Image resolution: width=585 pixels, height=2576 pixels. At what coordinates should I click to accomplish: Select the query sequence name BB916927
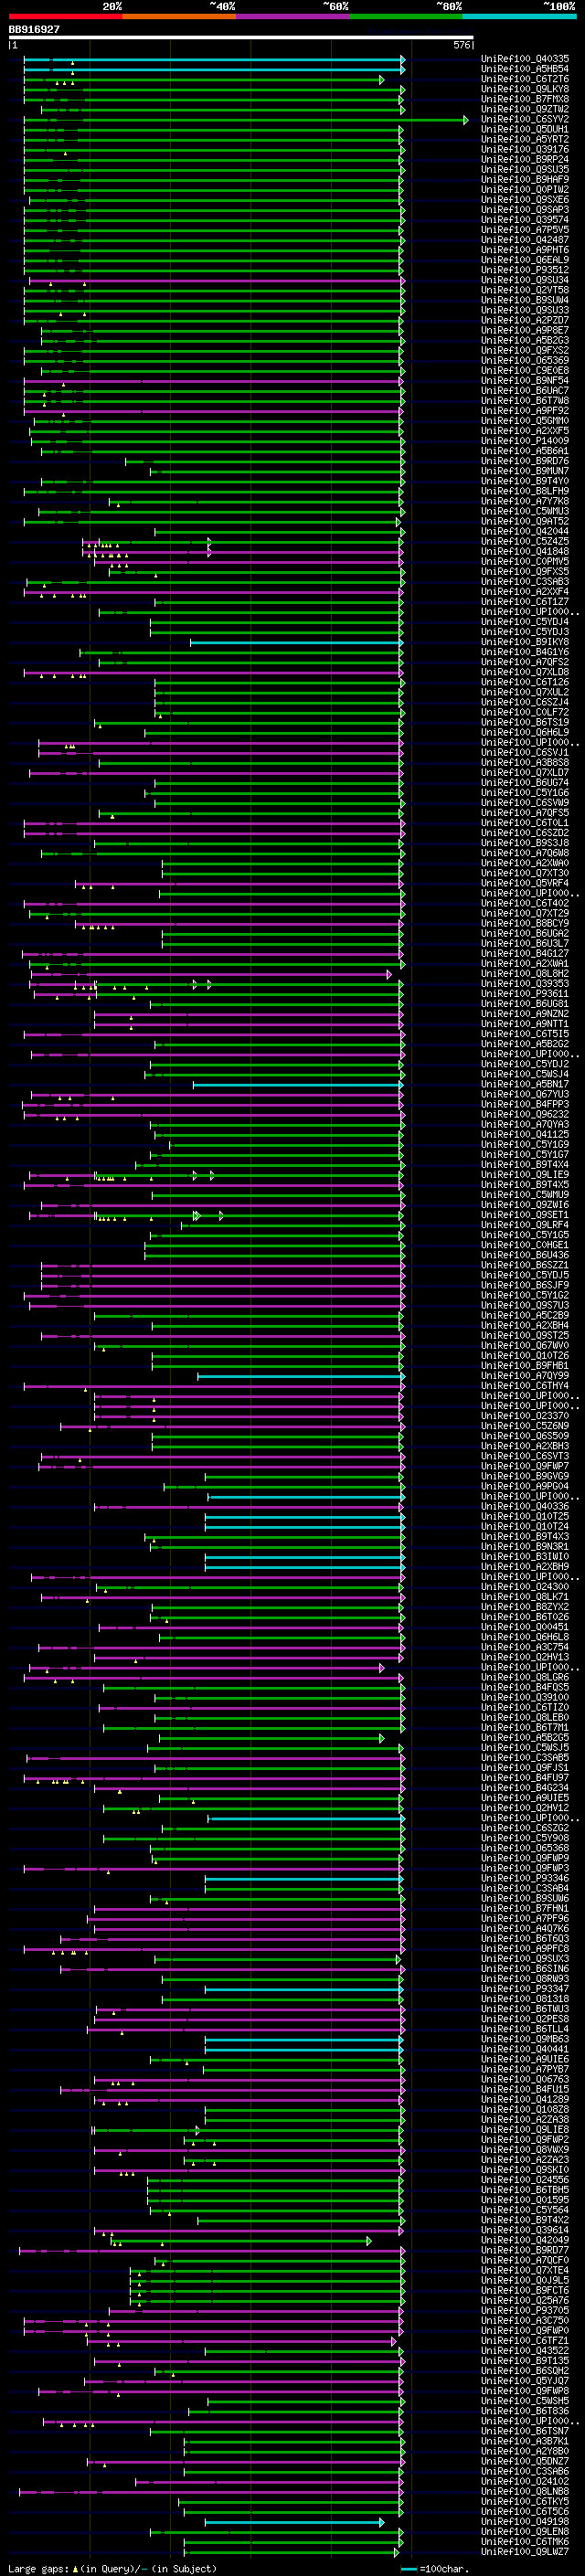pyautogui.click(x=34, y=30)
